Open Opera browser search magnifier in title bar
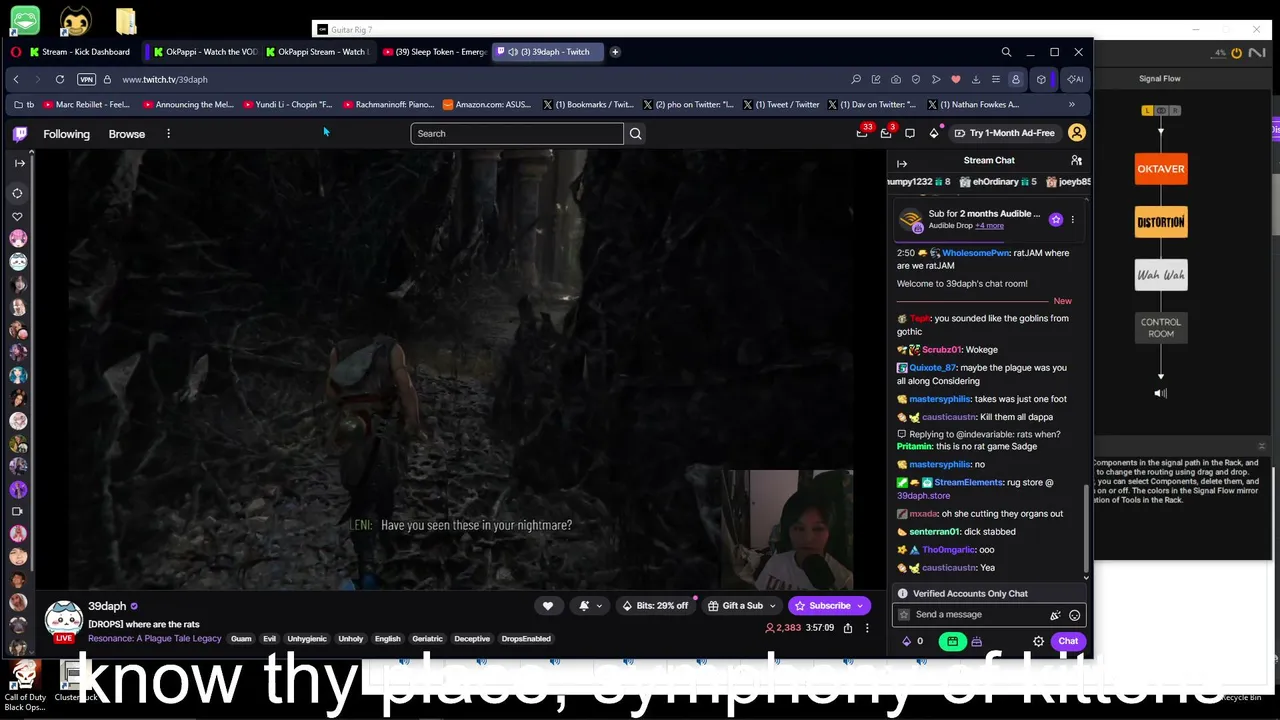The height and width of the screenshot is (720, 1280). click(1006, 52)
